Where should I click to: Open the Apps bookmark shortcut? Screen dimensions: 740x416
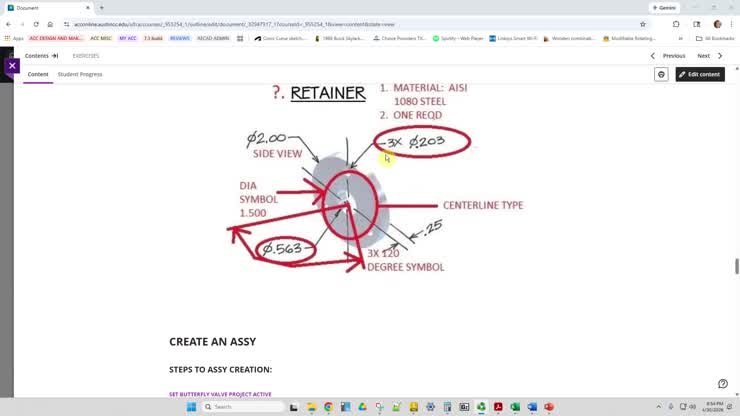pos(14,38)
